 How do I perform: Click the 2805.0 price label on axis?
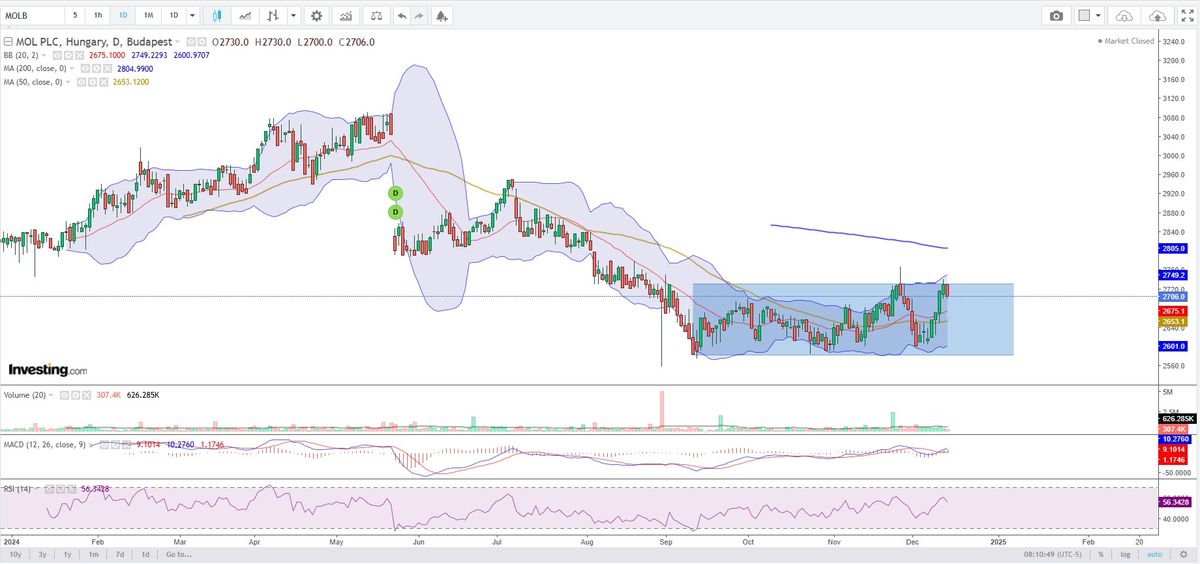1173,248
